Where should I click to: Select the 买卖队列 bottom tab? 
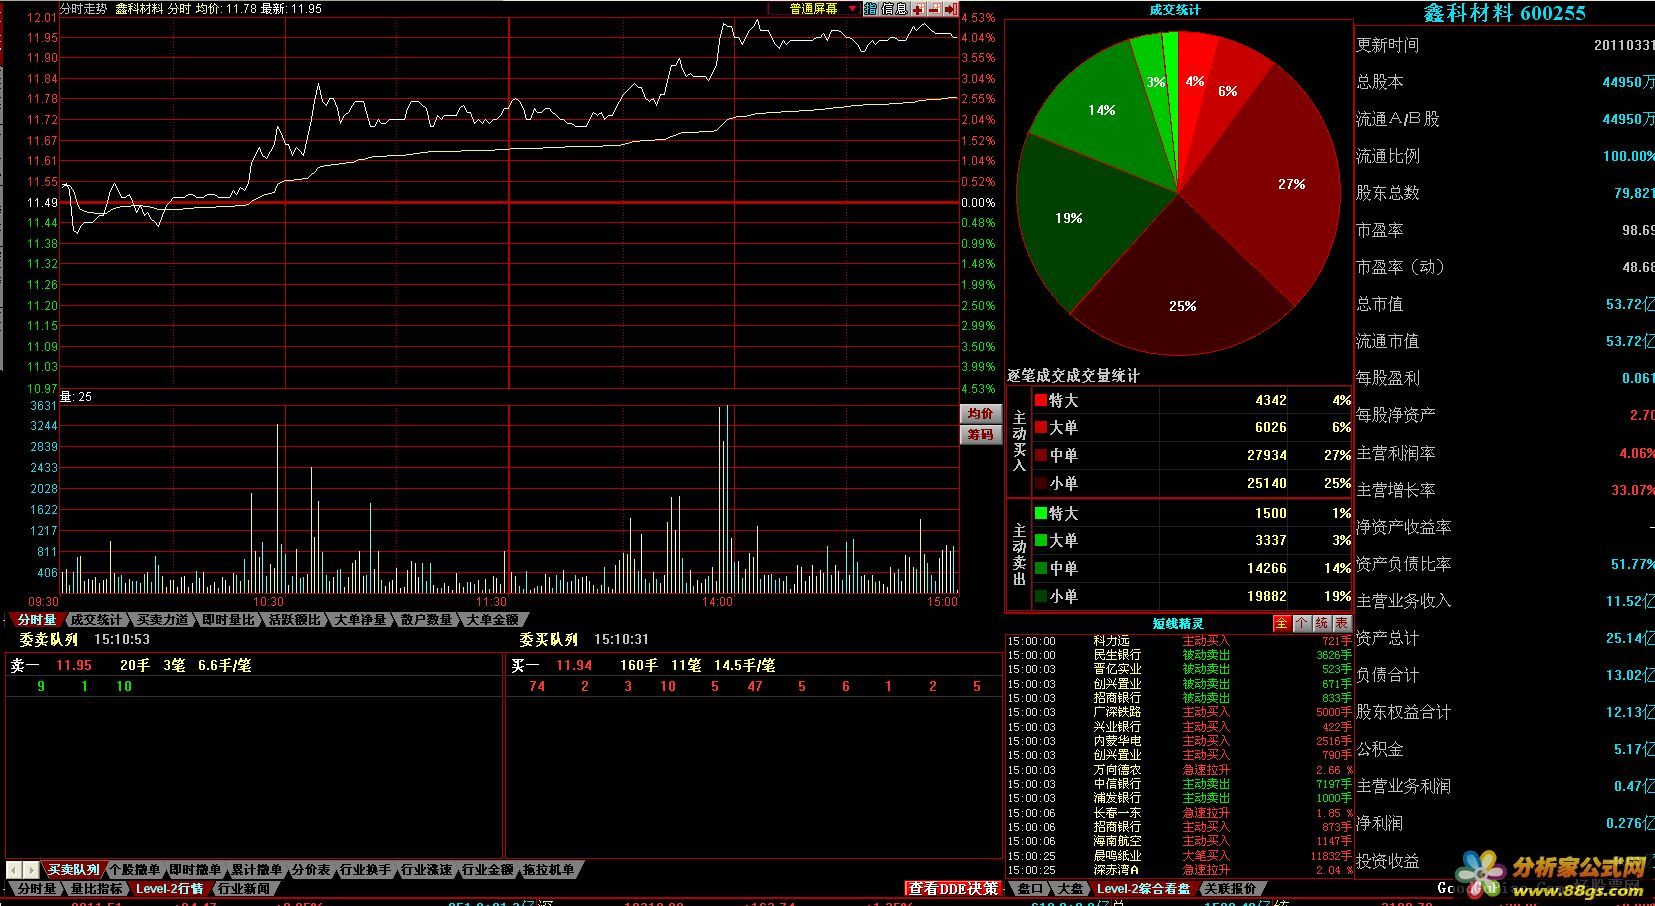(x=74, y=870)
